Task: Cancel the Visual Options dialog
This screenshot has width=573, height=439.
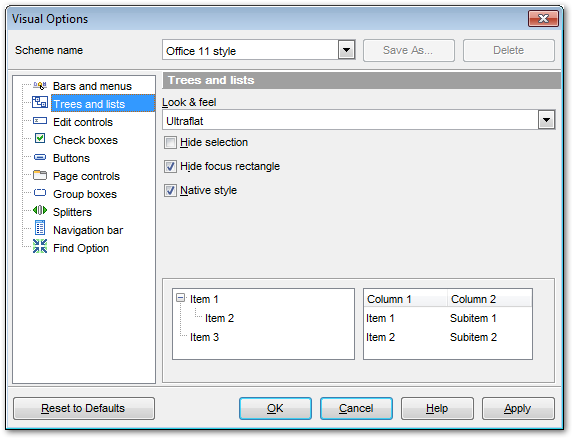Action: click(356, 408)
